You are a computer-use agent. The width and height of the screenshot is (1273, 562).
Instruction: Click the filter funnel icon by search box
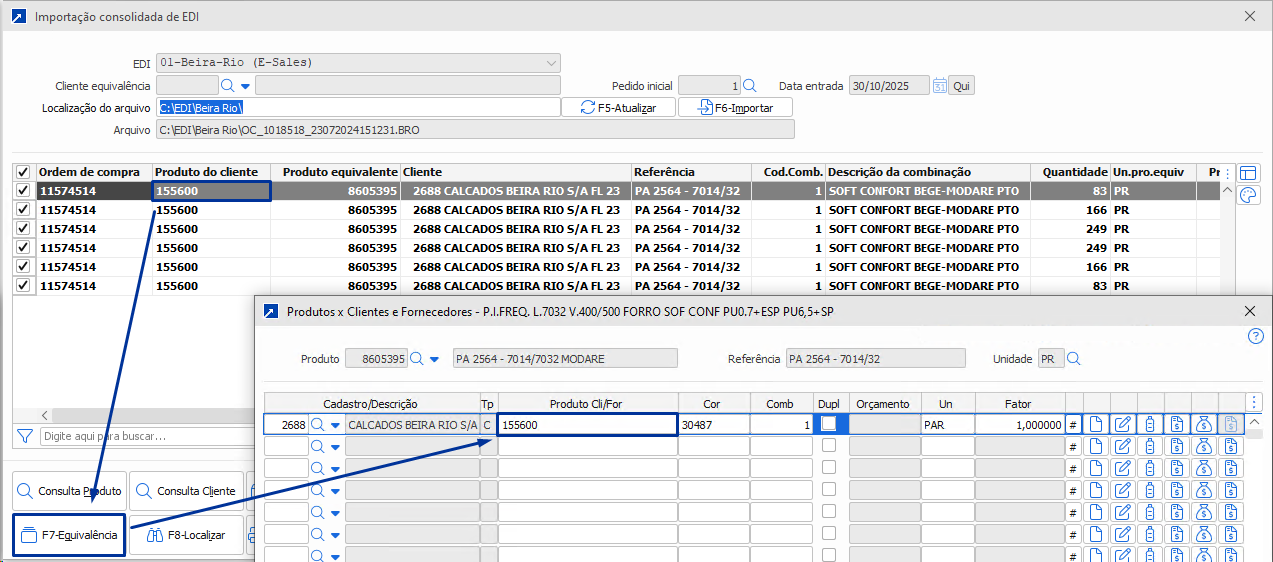(25, 436)
